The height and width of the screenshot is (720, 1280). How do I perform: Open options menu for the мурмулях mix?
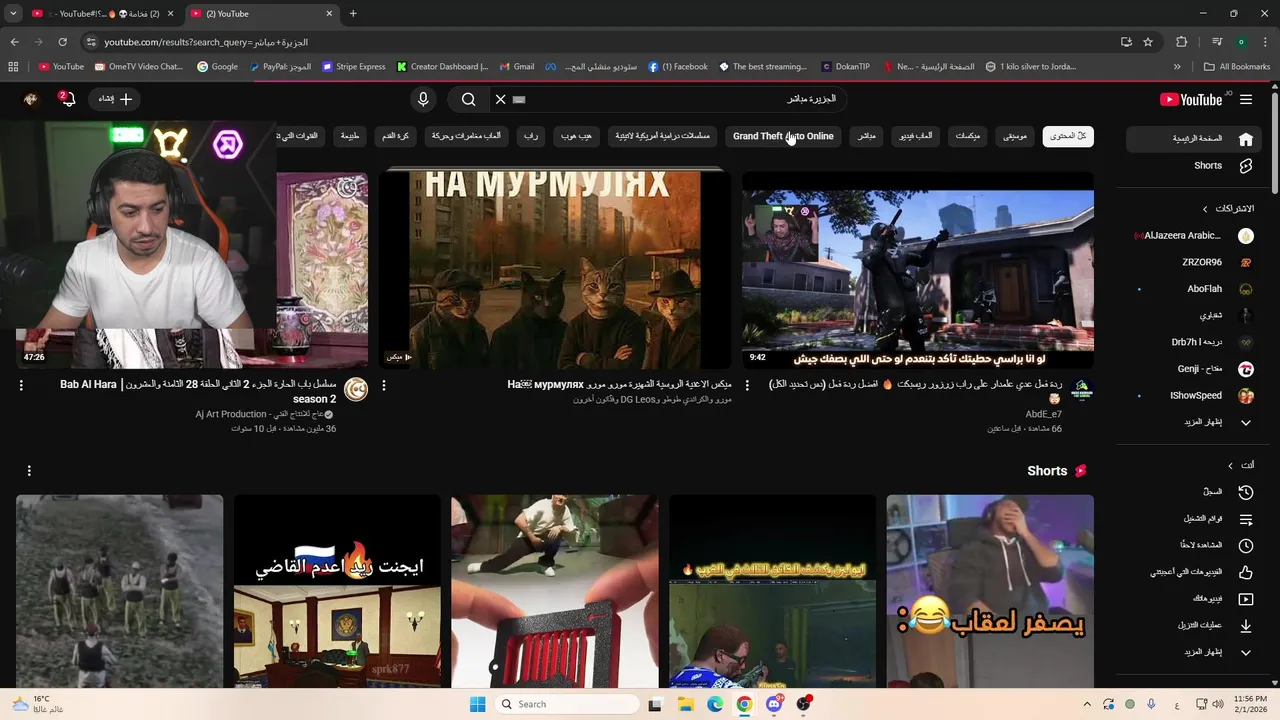coord(384,385)
